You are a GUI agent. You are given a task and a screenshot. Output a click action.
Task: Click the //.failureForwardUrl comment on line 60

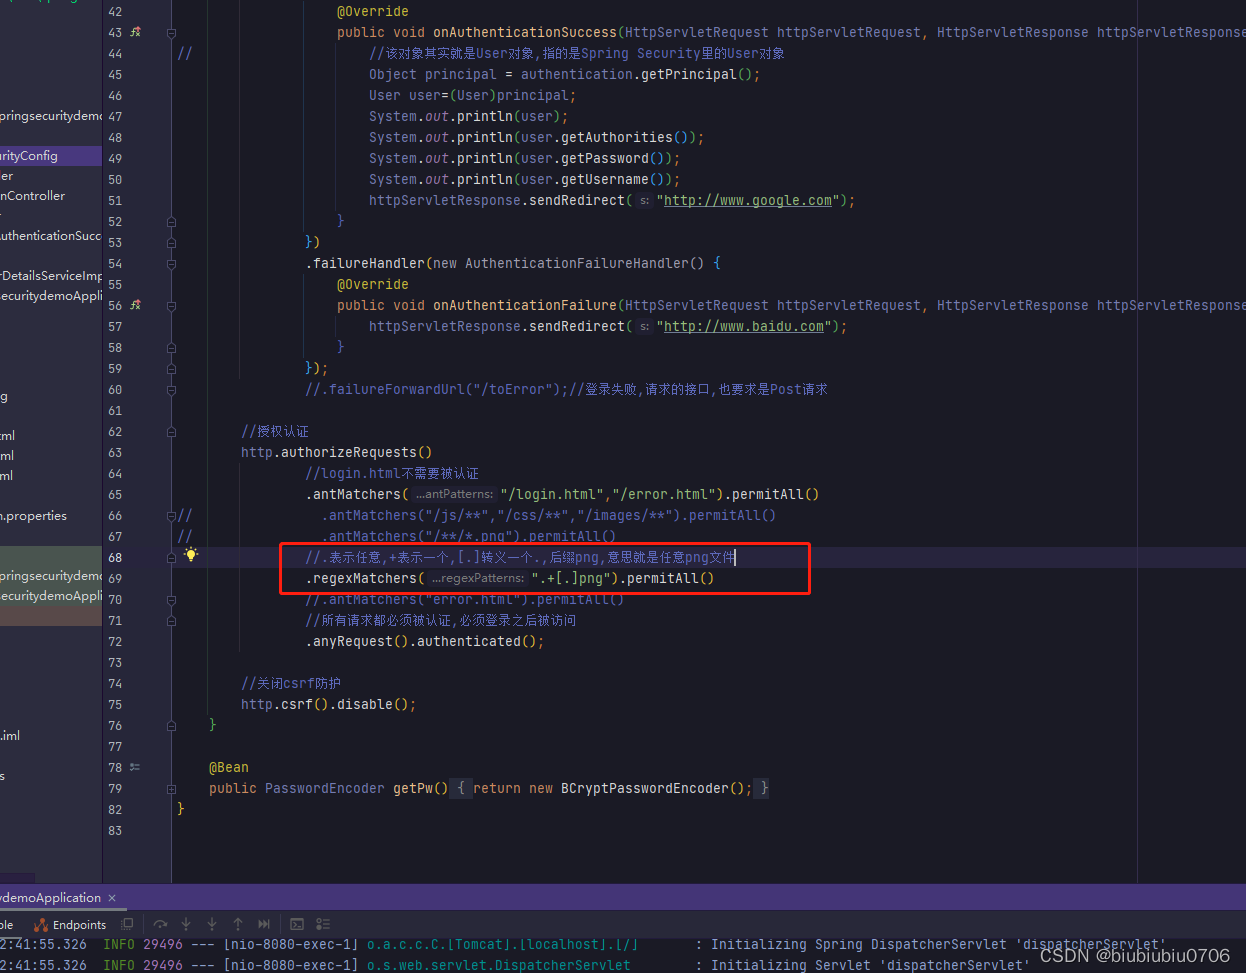[x=566, y=389]
